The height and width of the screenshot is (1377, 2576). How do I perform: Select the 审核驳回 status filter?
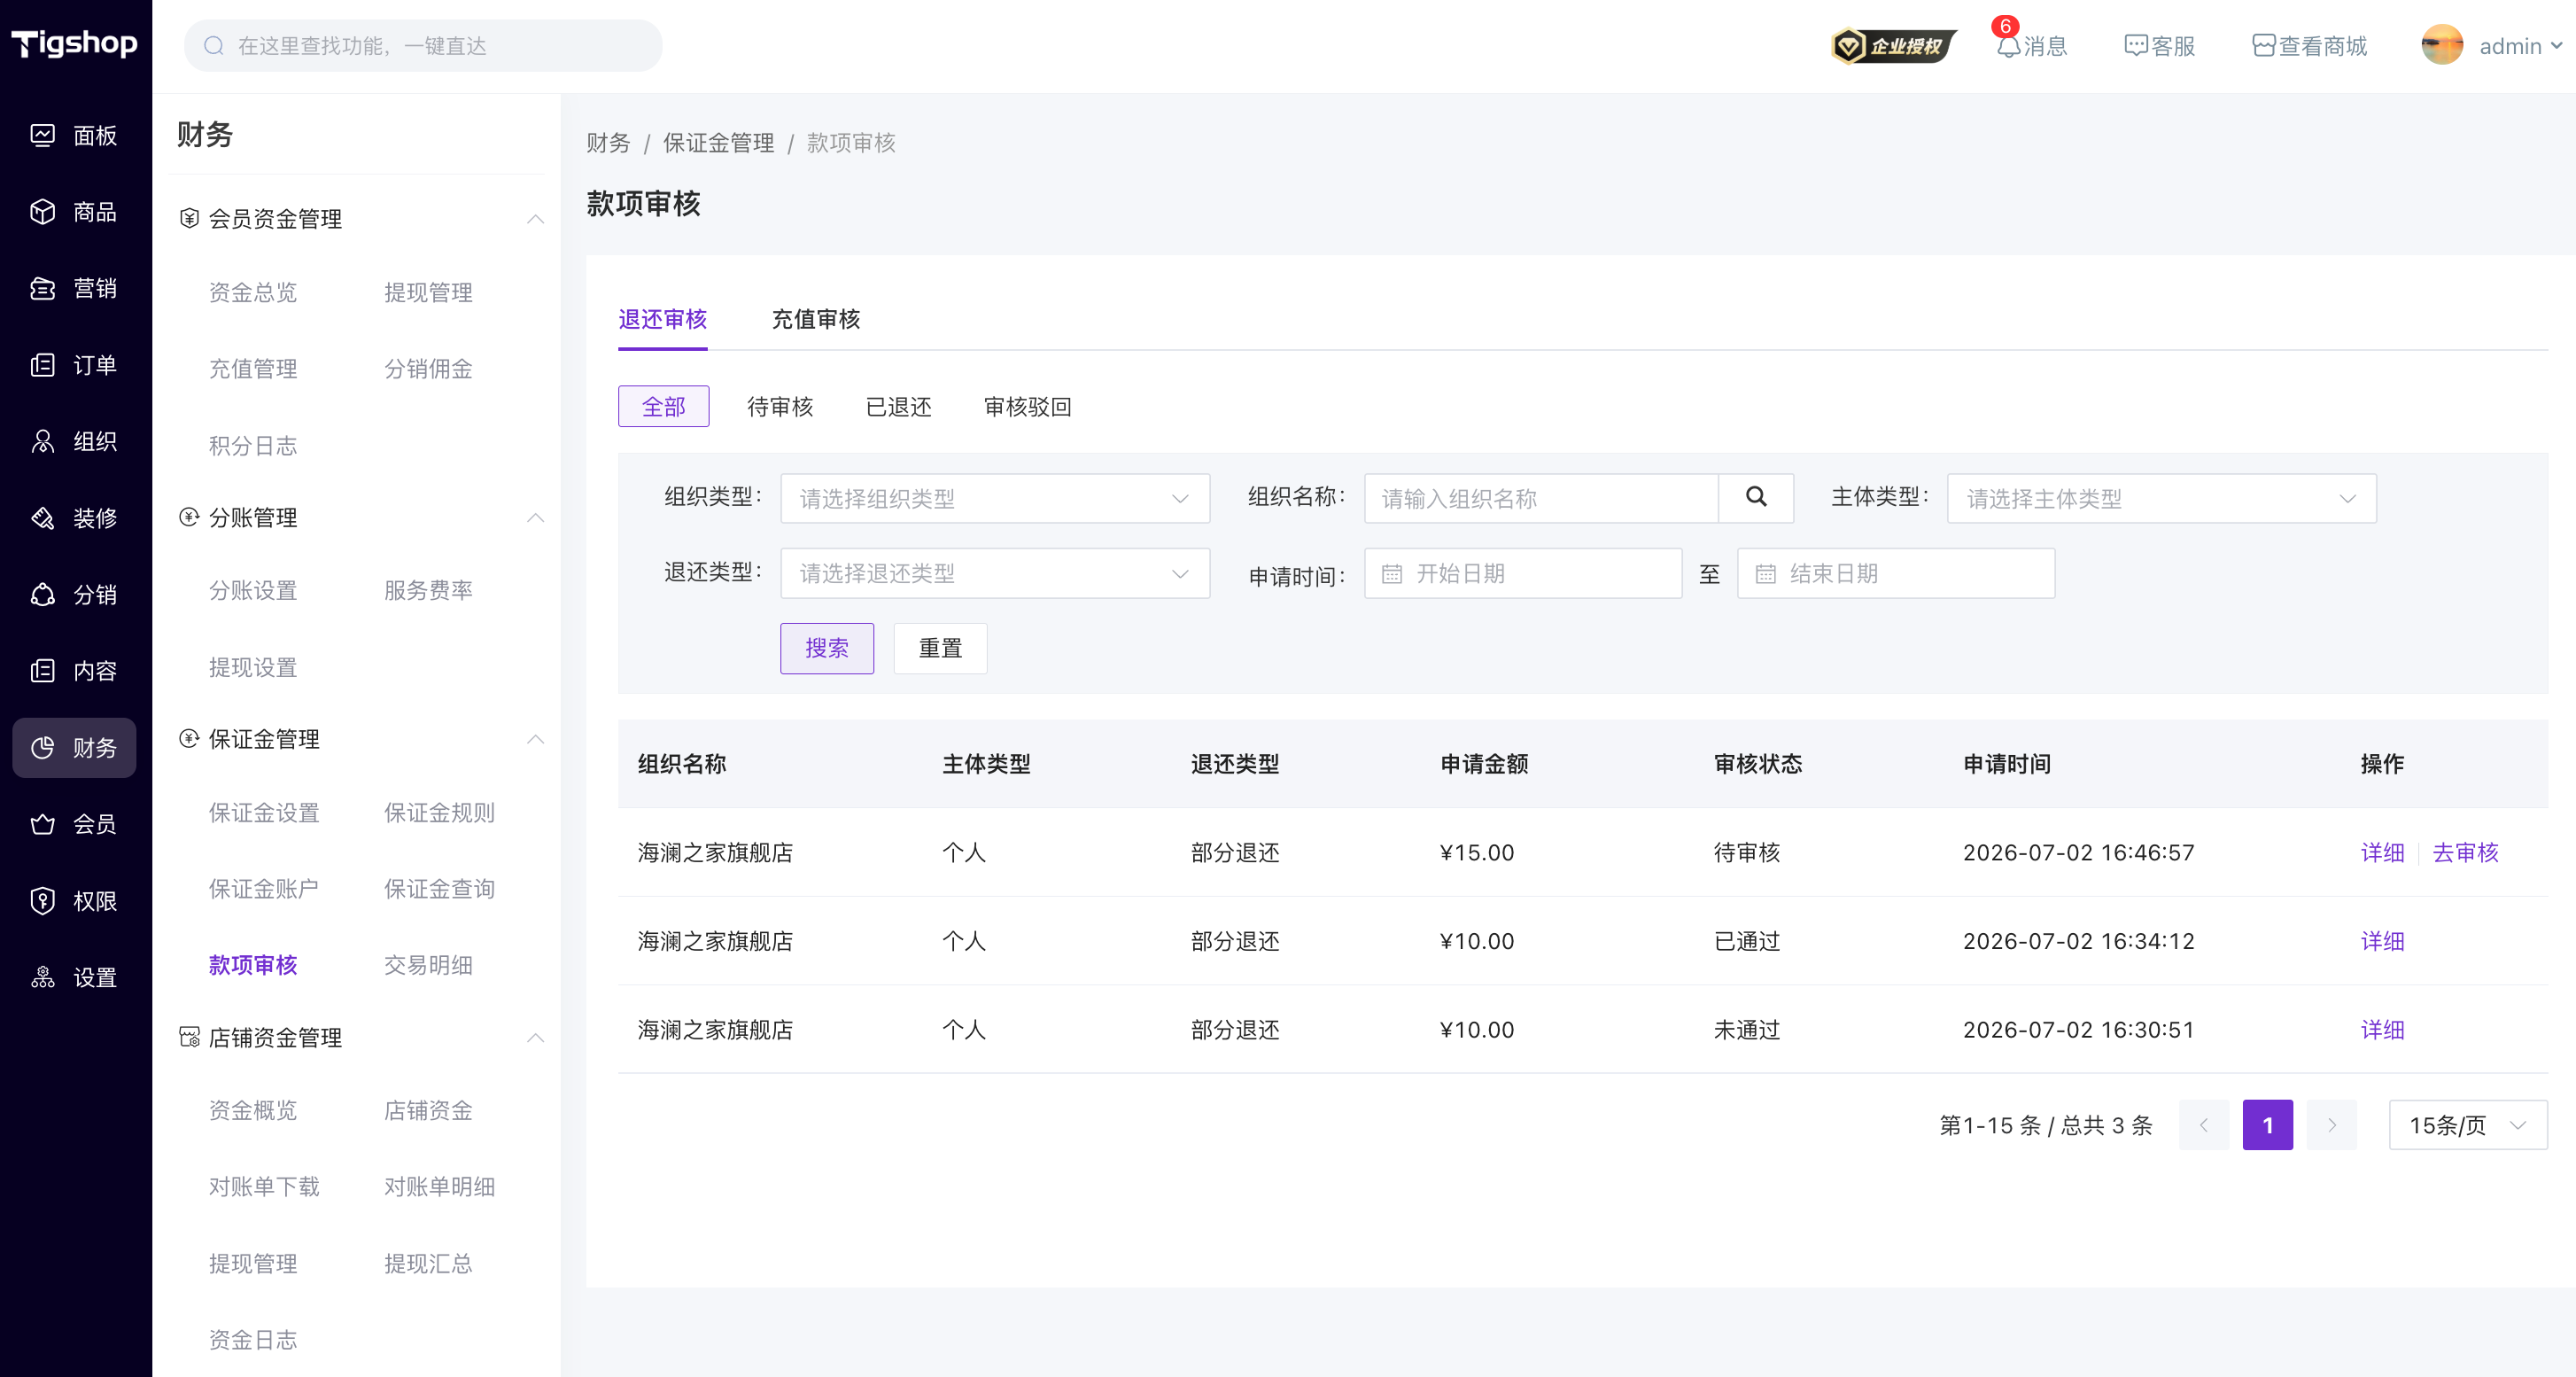(x=1027, y=407)
